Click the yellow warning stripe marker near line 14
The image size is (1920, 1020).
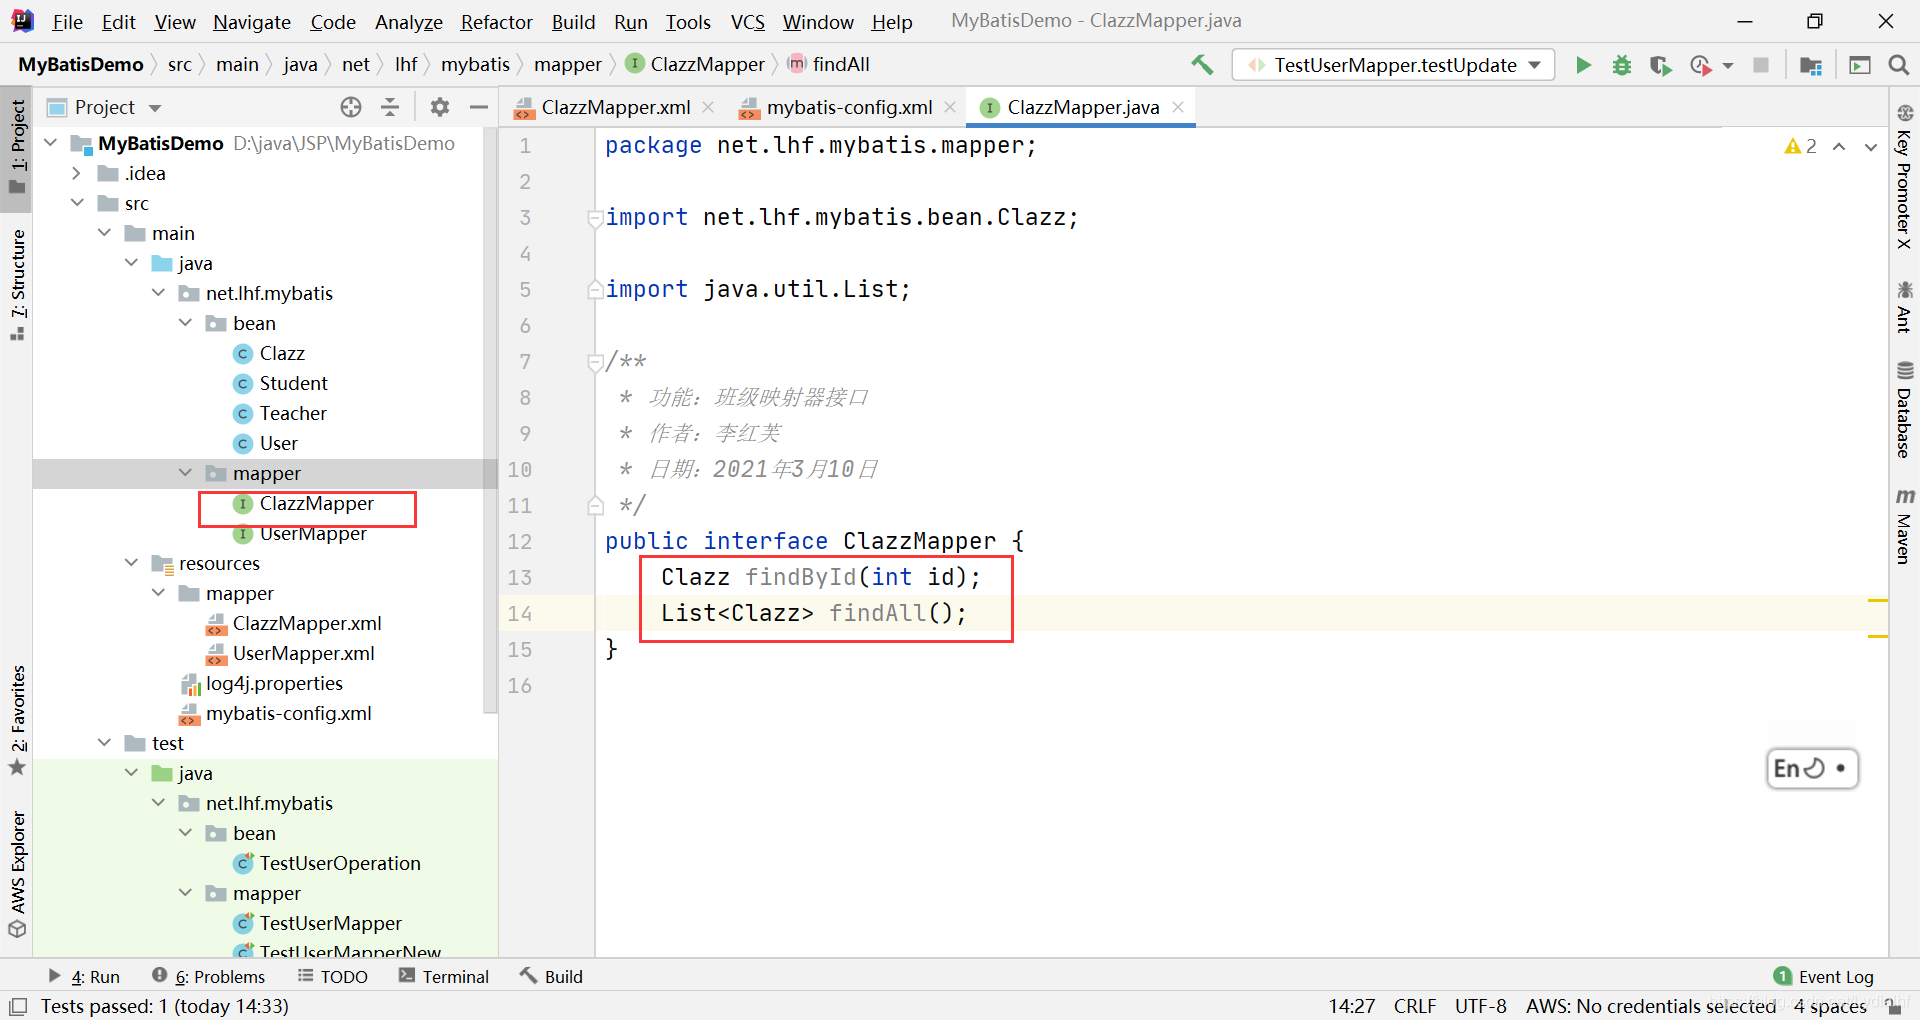1877,600
